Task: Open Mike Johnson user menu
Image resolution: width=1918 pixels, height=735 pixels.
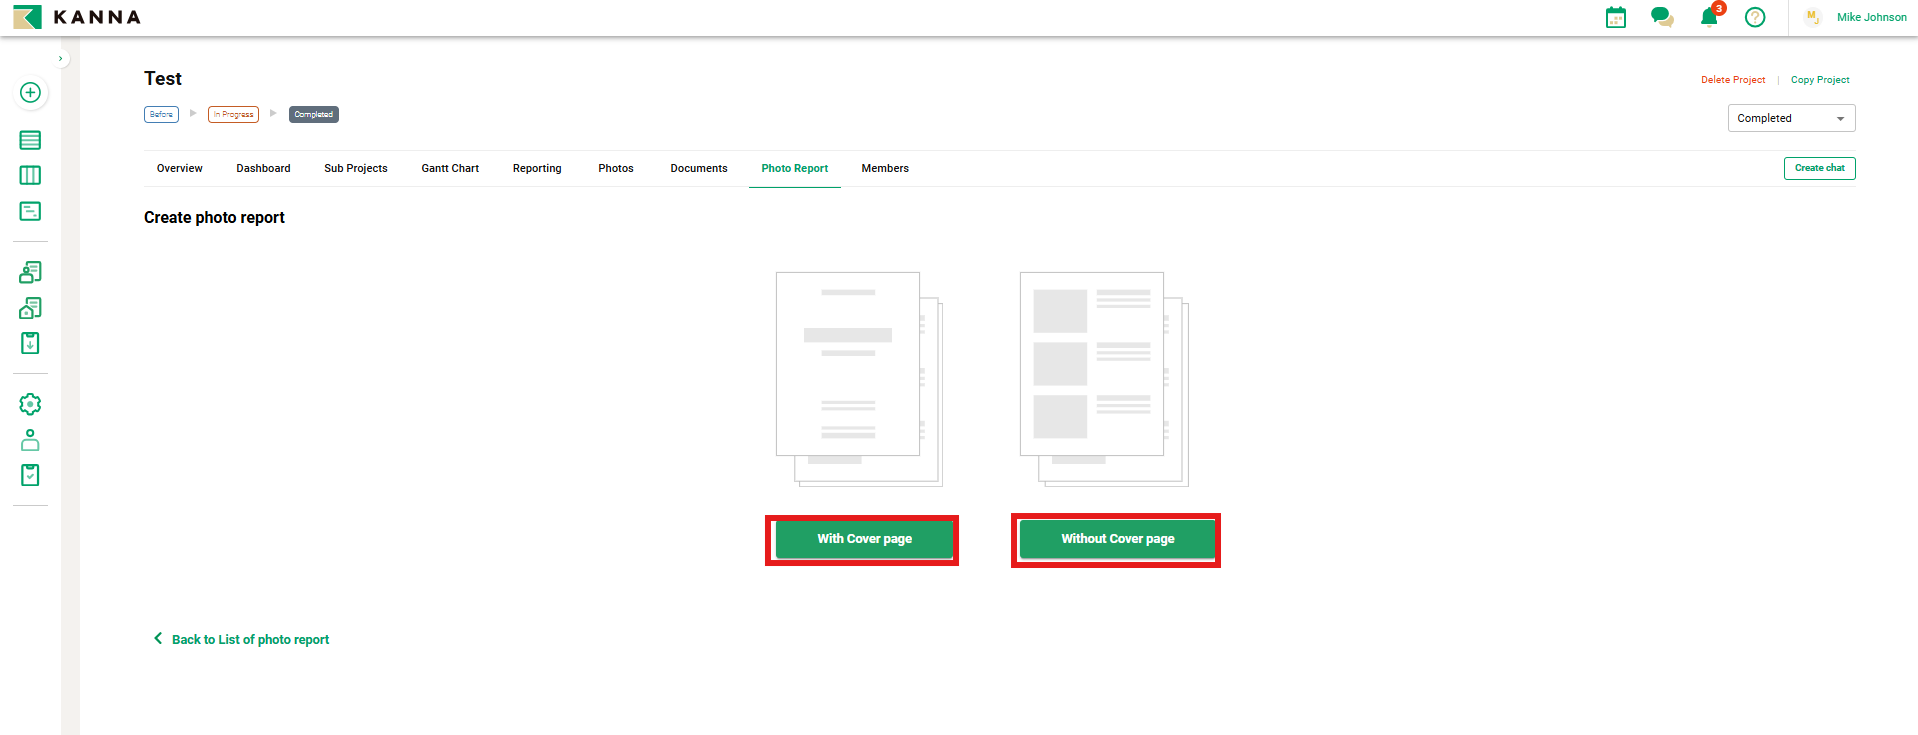Action: pyautogui.click(x=1870, y=17)
